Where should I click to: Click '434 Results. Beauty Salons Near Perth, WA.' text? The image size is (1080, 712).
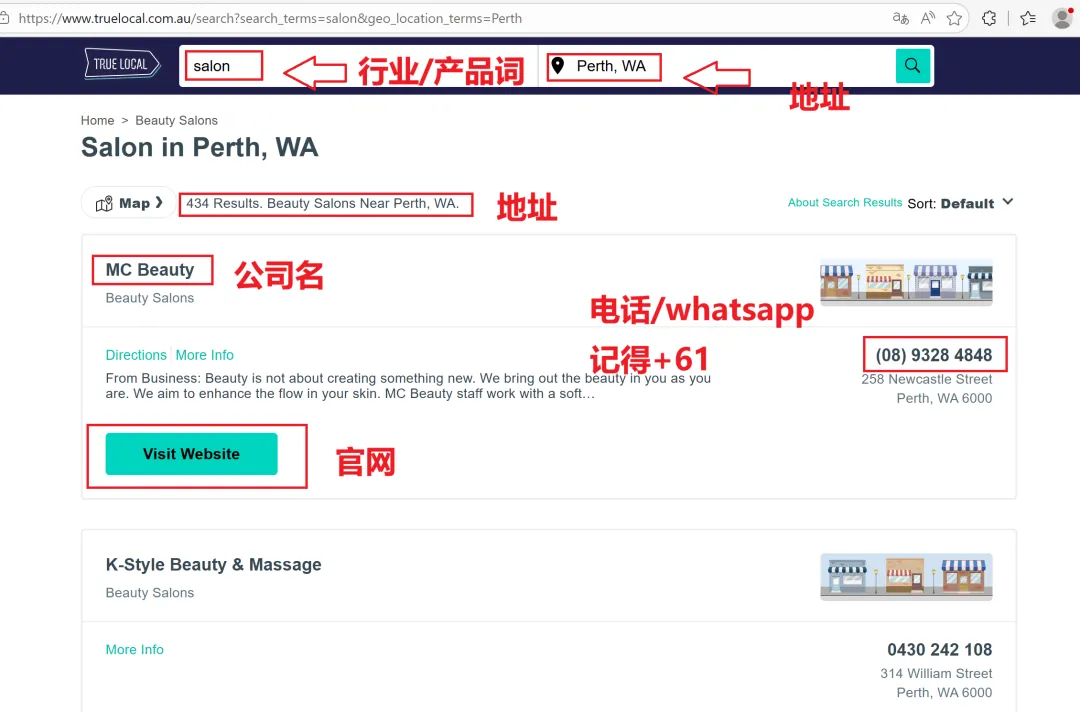322,204
